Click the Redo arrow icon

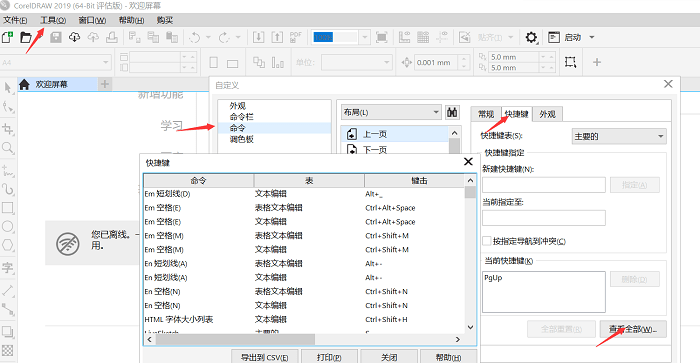point(224,37)
